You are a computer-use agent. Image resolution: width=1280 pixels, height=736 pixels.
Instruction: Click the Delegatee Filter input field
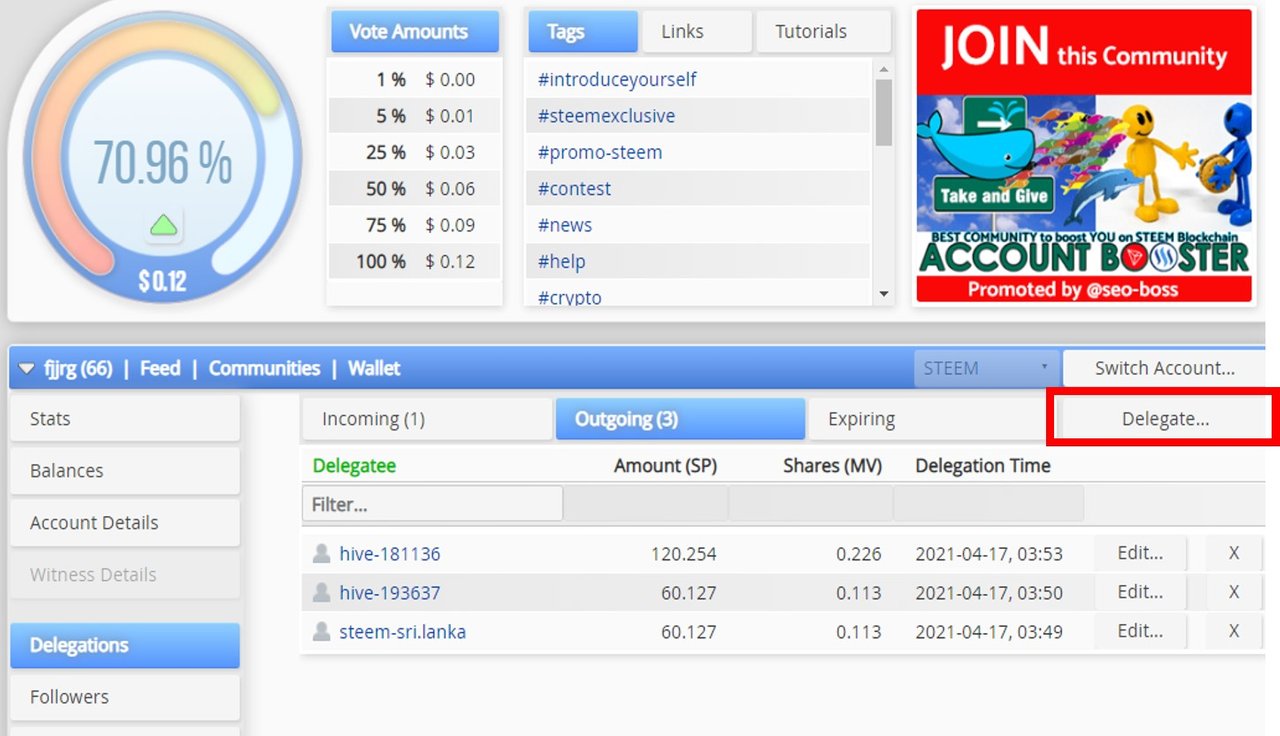pyautogui.click(x=433, y=504)
